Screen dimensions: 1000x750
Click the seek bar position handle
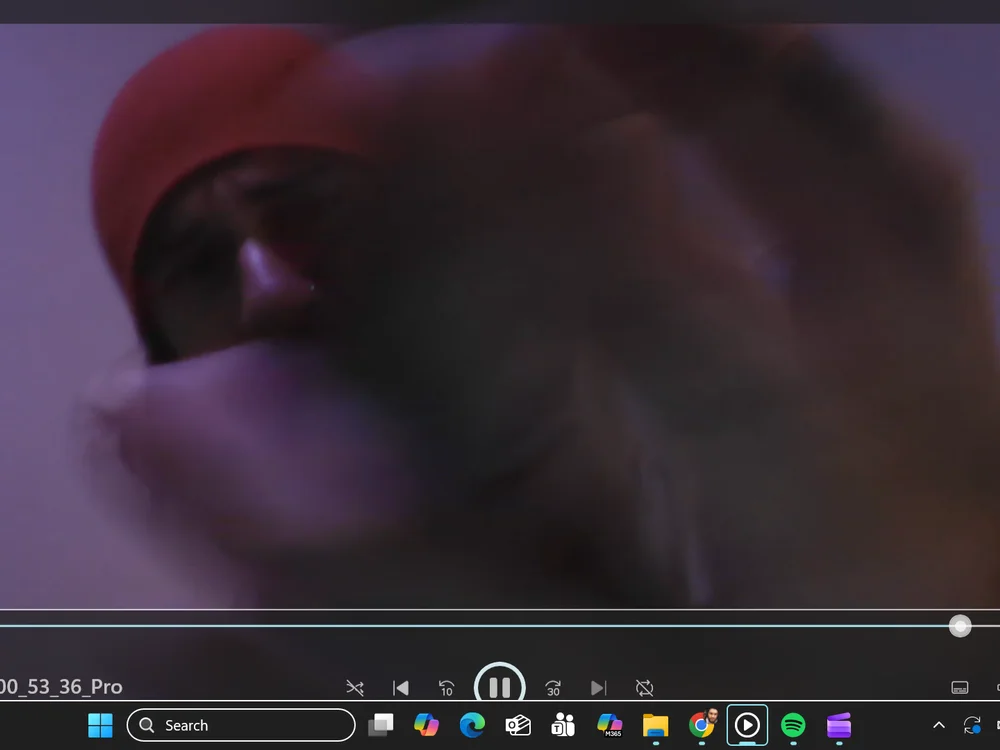click(960, 626)
